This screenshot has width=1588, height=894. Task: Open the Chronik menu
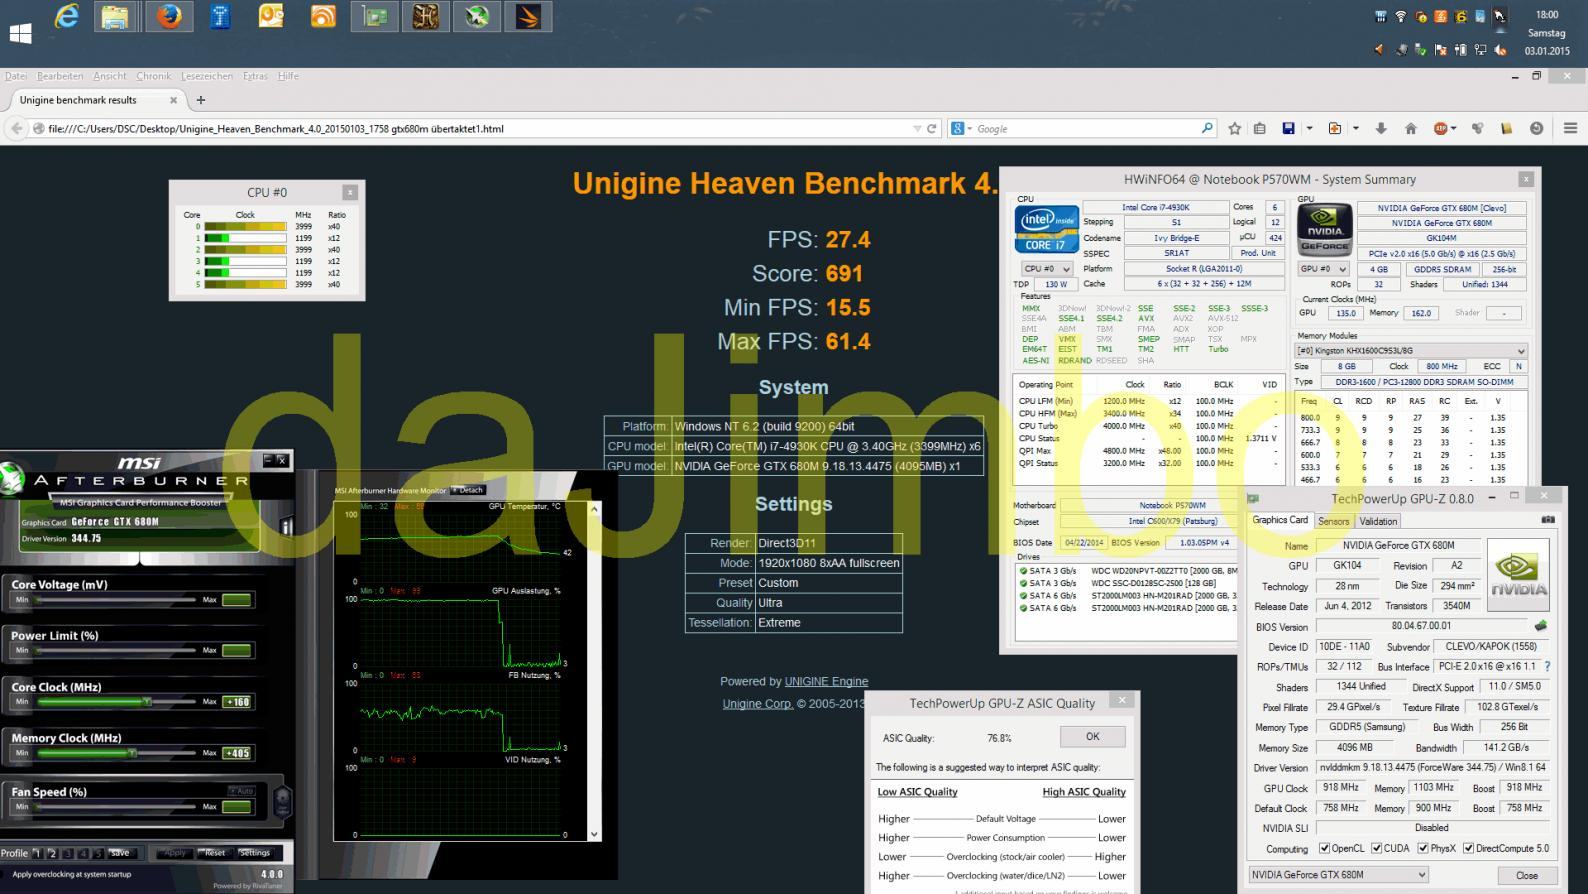154,76
